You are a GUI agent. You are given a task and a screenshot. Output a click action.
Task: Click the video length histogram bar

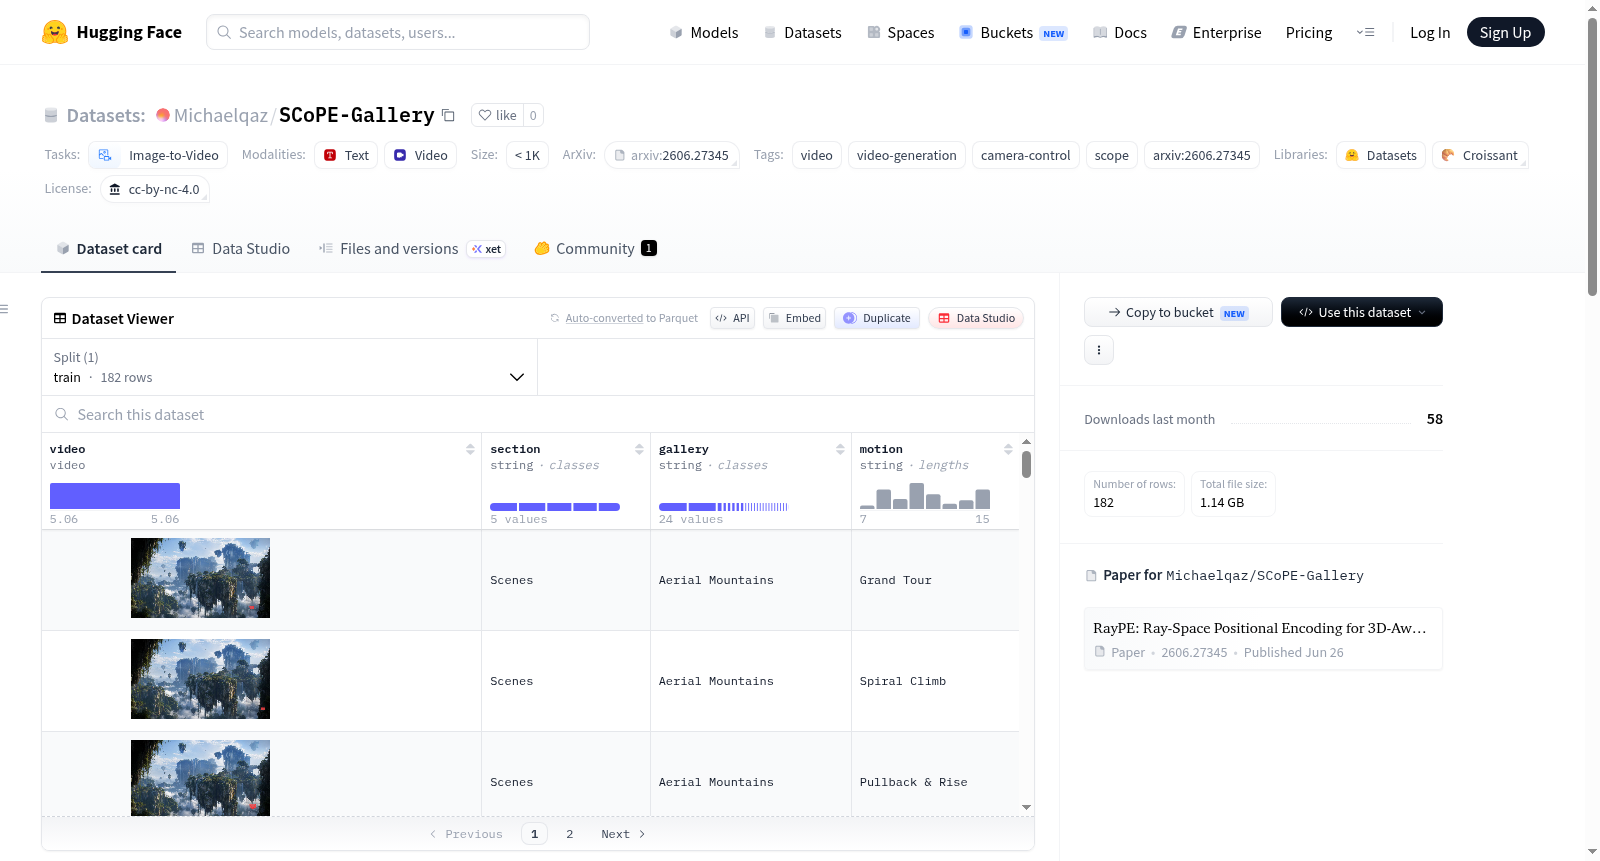tap(115, 496)
